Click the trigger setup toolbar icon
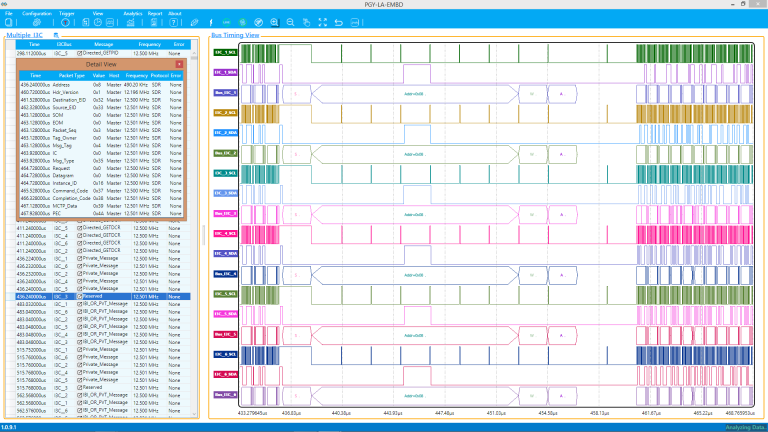Image resolution: width=768 pixels, height=432 pixels. coord(65,23)
